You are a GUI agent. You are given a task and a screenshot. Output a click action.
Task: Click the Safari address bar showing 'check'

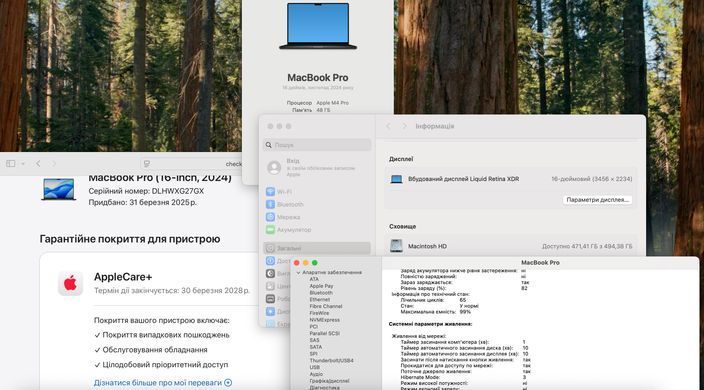click(192, 164)
